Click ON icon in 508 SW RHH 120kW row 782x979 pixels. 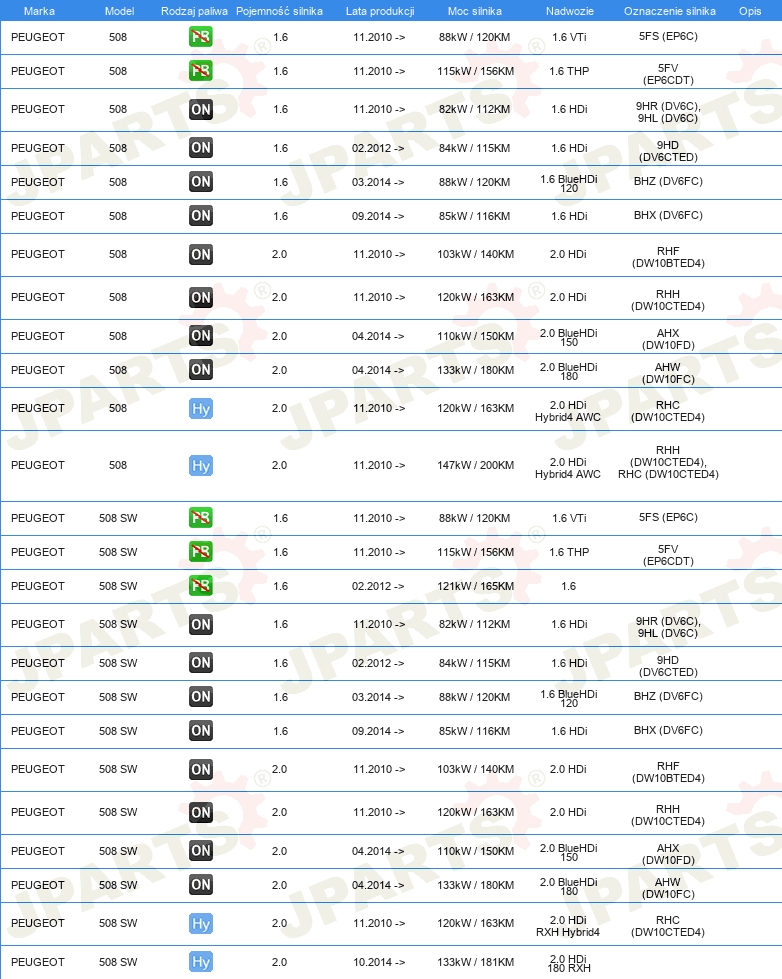pyautogui.click(x=200, y=812)
